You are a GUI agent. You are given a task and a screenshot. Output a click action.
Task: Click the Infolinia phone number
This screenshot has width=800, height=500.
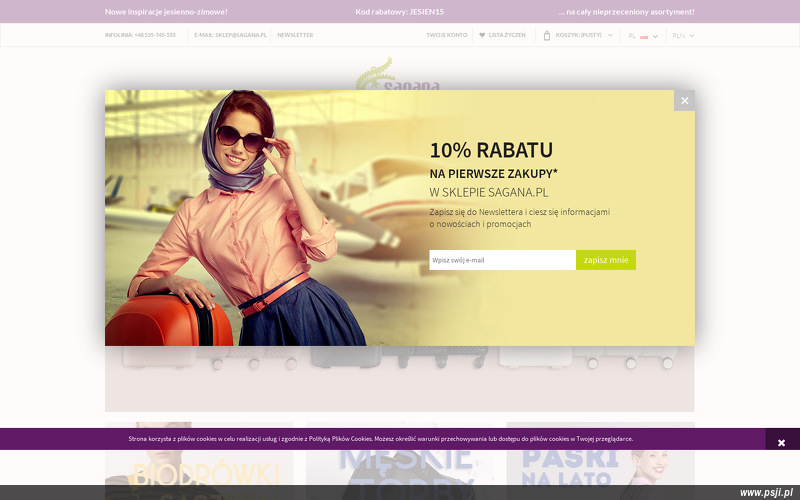pyautogui.click(x=140, y=35)
